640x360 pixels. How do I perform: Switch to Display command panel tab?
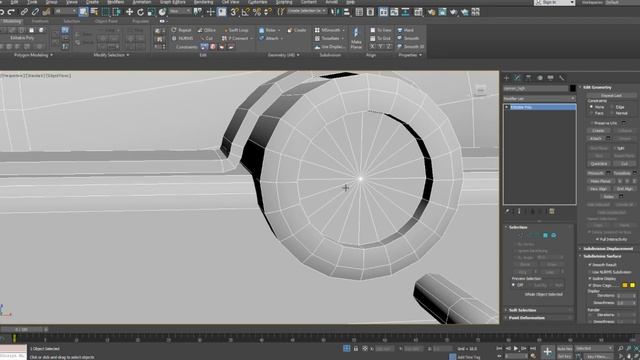pyautogui.click(x=551, y=78)
